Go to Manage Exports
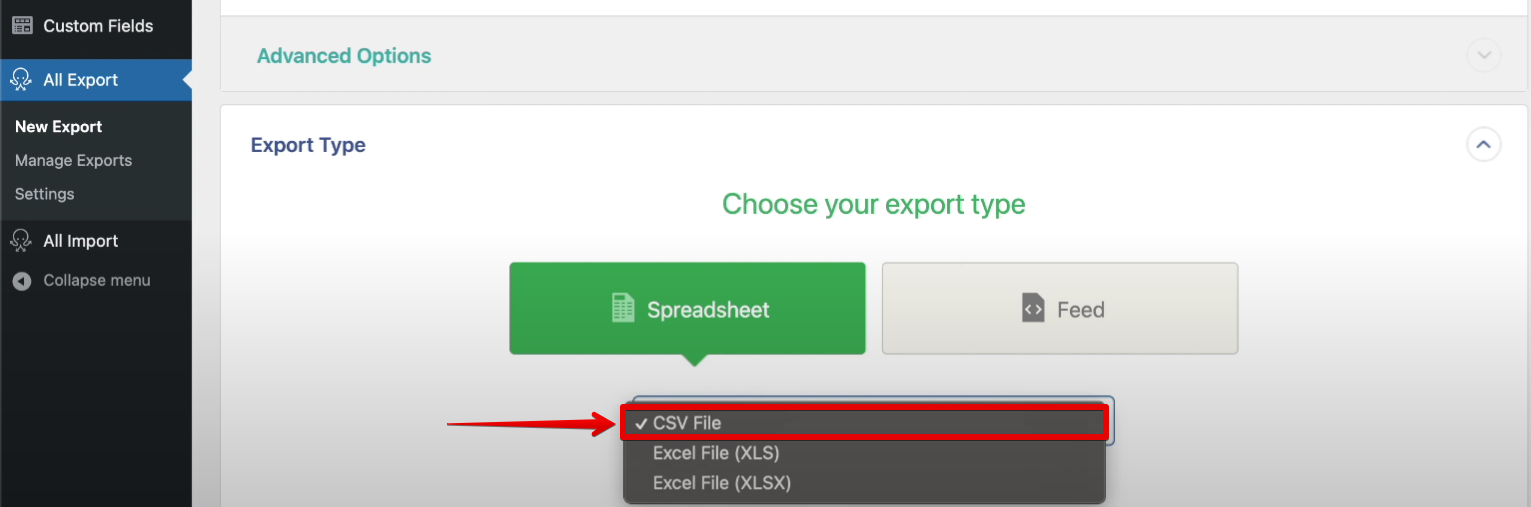The width and height of the screenshot is (1531, 507). point(73,160)
